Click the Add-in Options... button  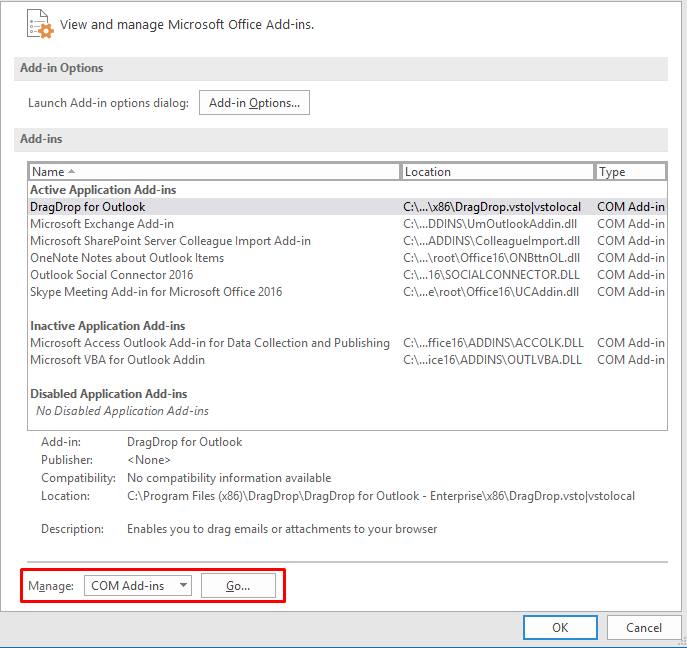coord(254,103)
